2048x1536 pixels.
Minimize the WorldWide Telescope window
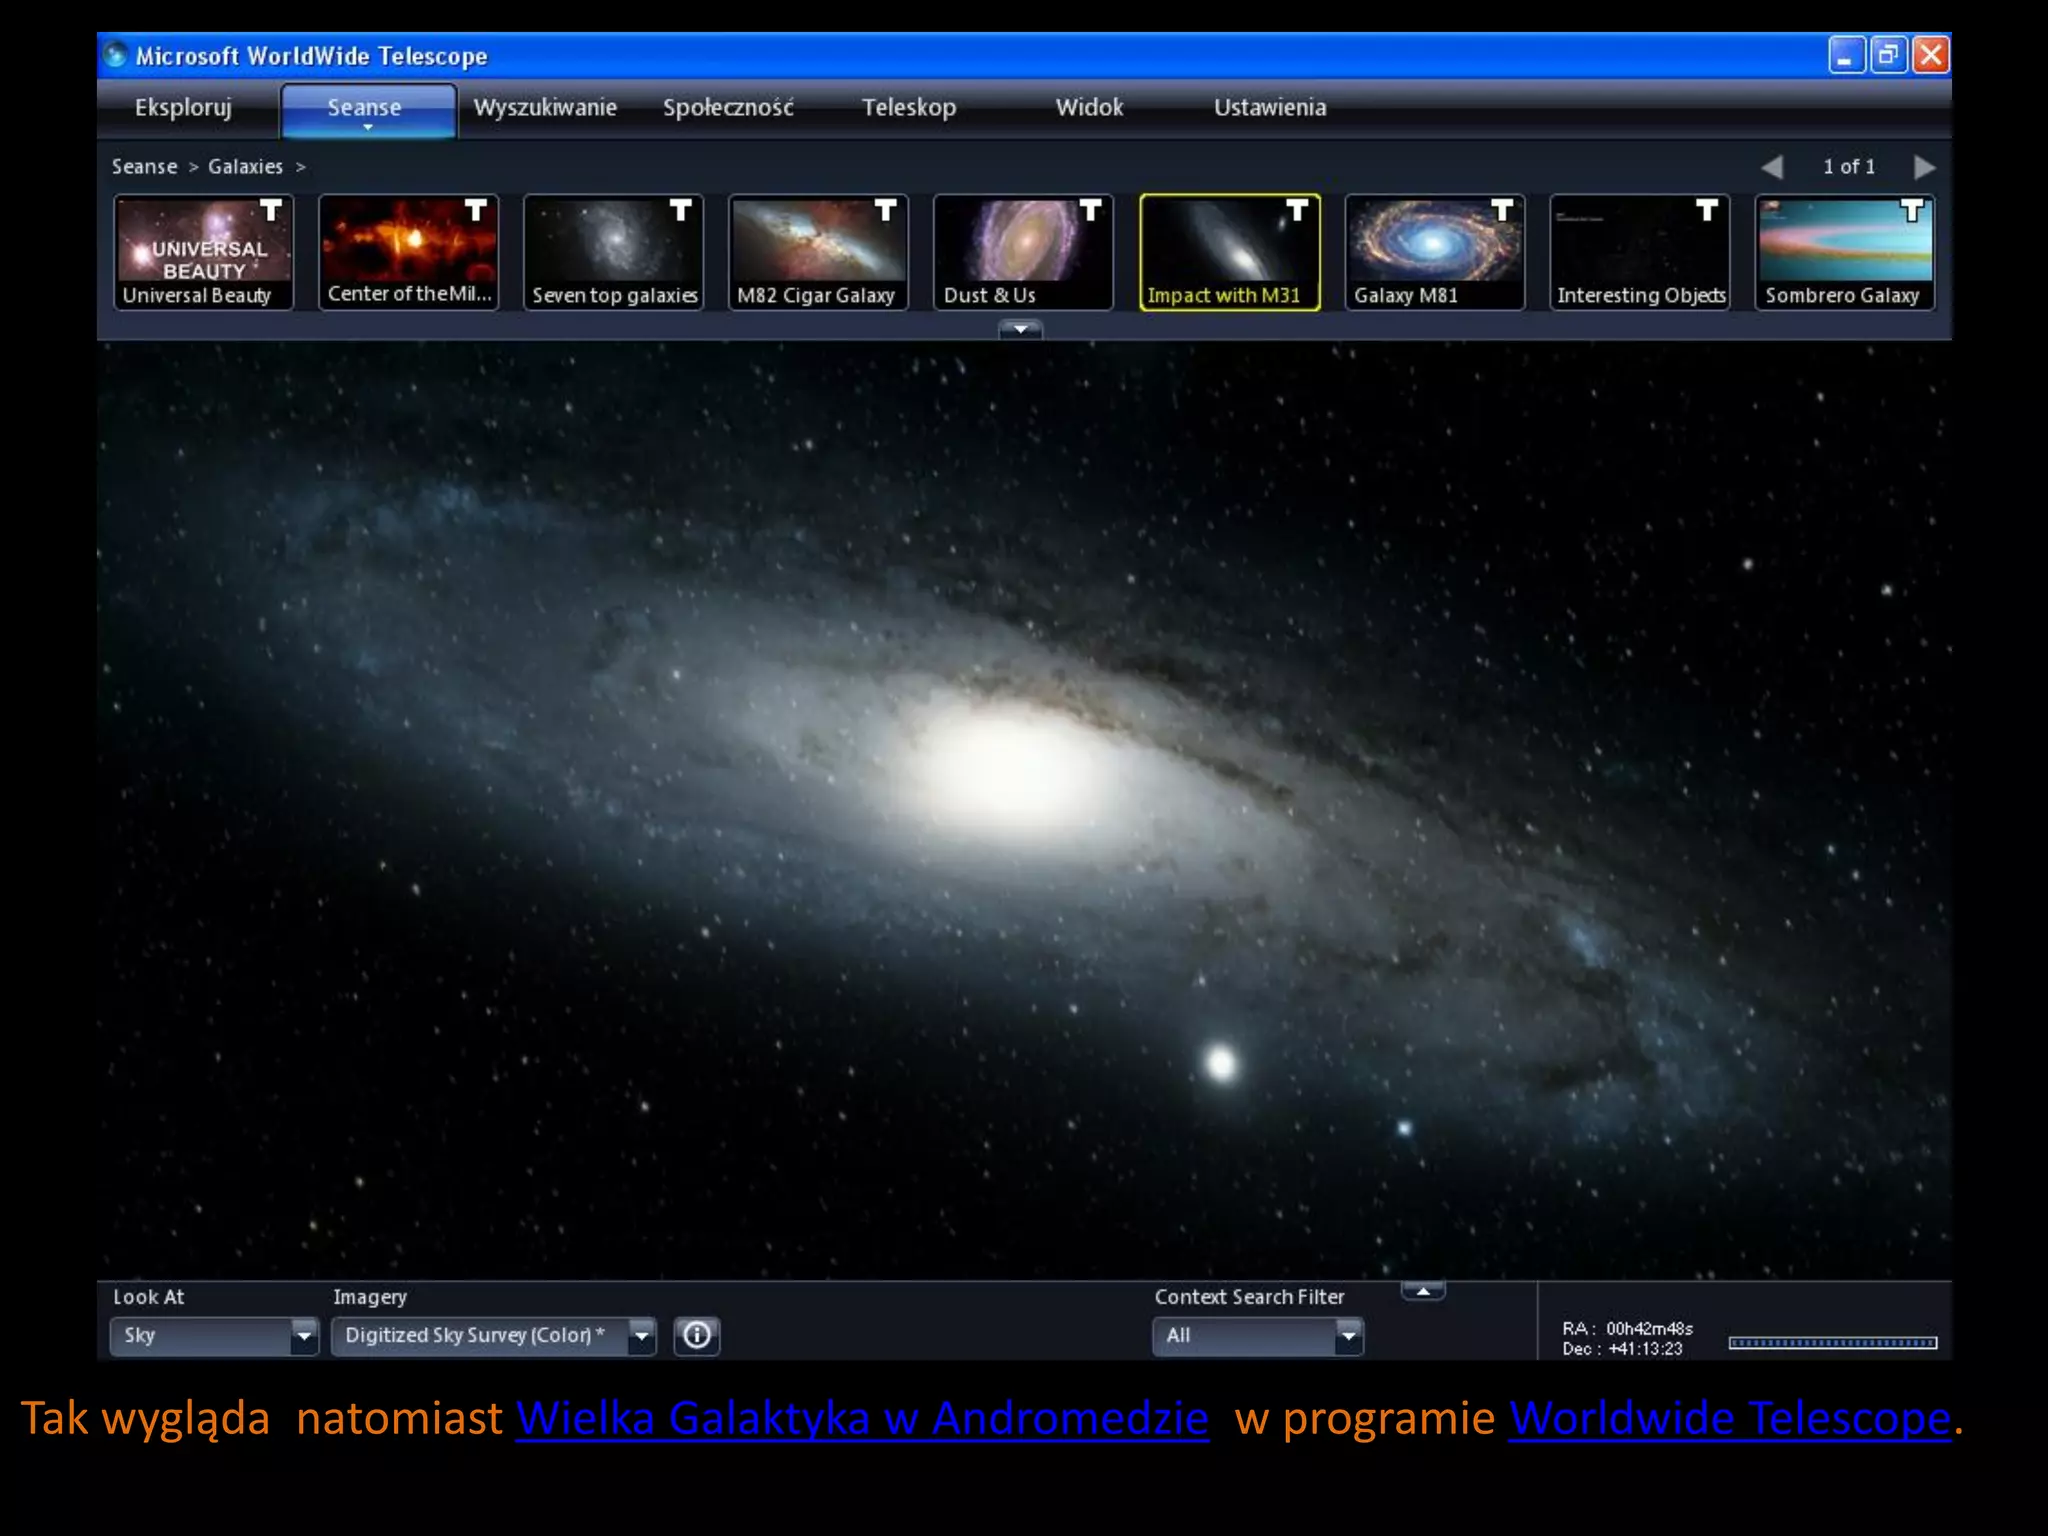[x=1846, y=55]
